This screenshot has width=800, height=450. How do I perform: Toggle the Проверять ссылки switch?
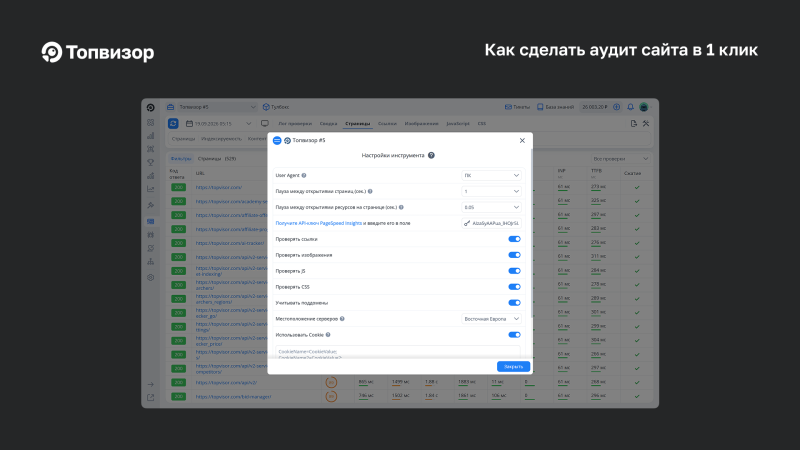[x=514, y=239]
